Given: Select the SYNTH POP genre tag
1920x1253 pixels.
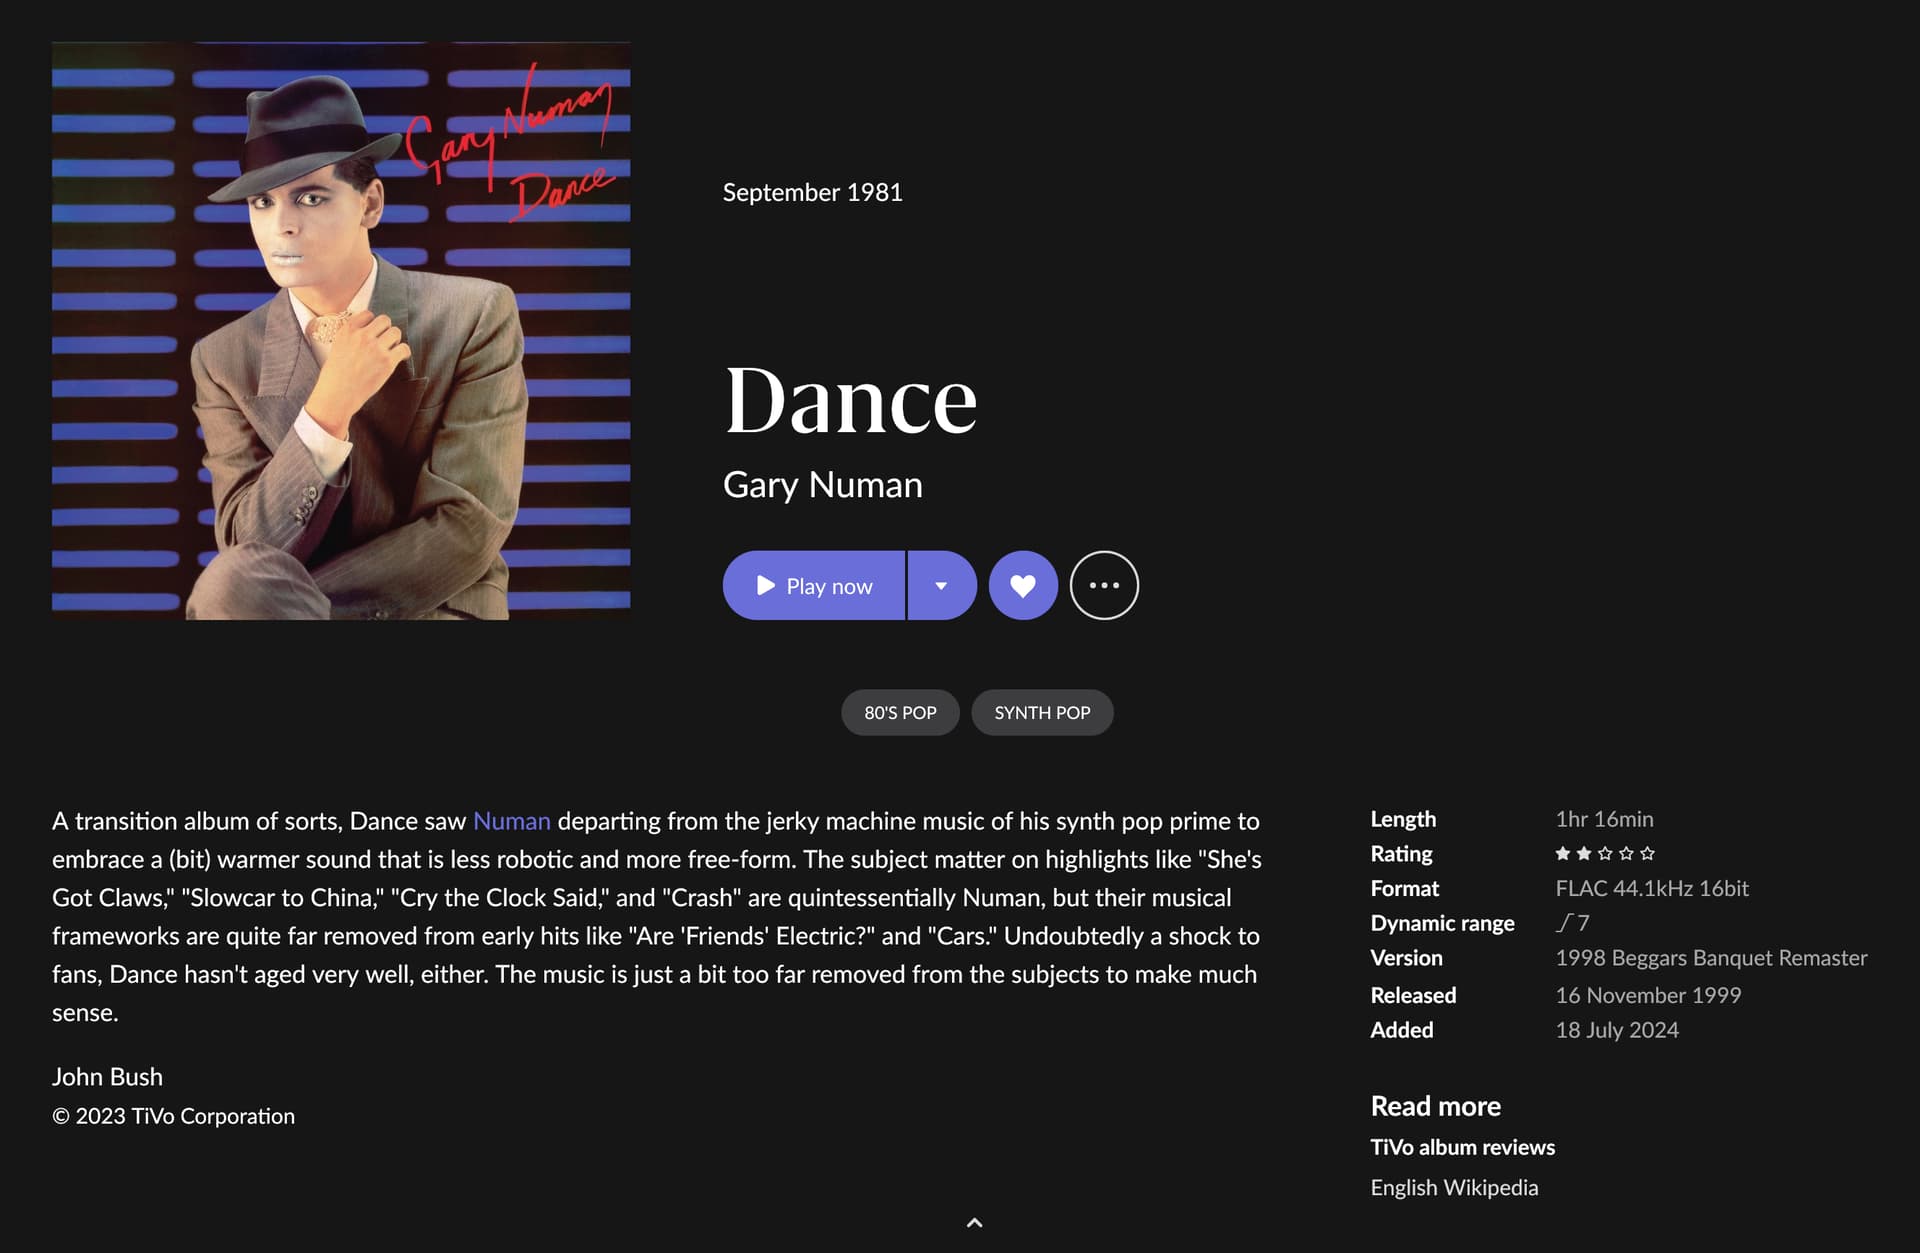Looking at the screenshot, I should [x=1042, y=713].
